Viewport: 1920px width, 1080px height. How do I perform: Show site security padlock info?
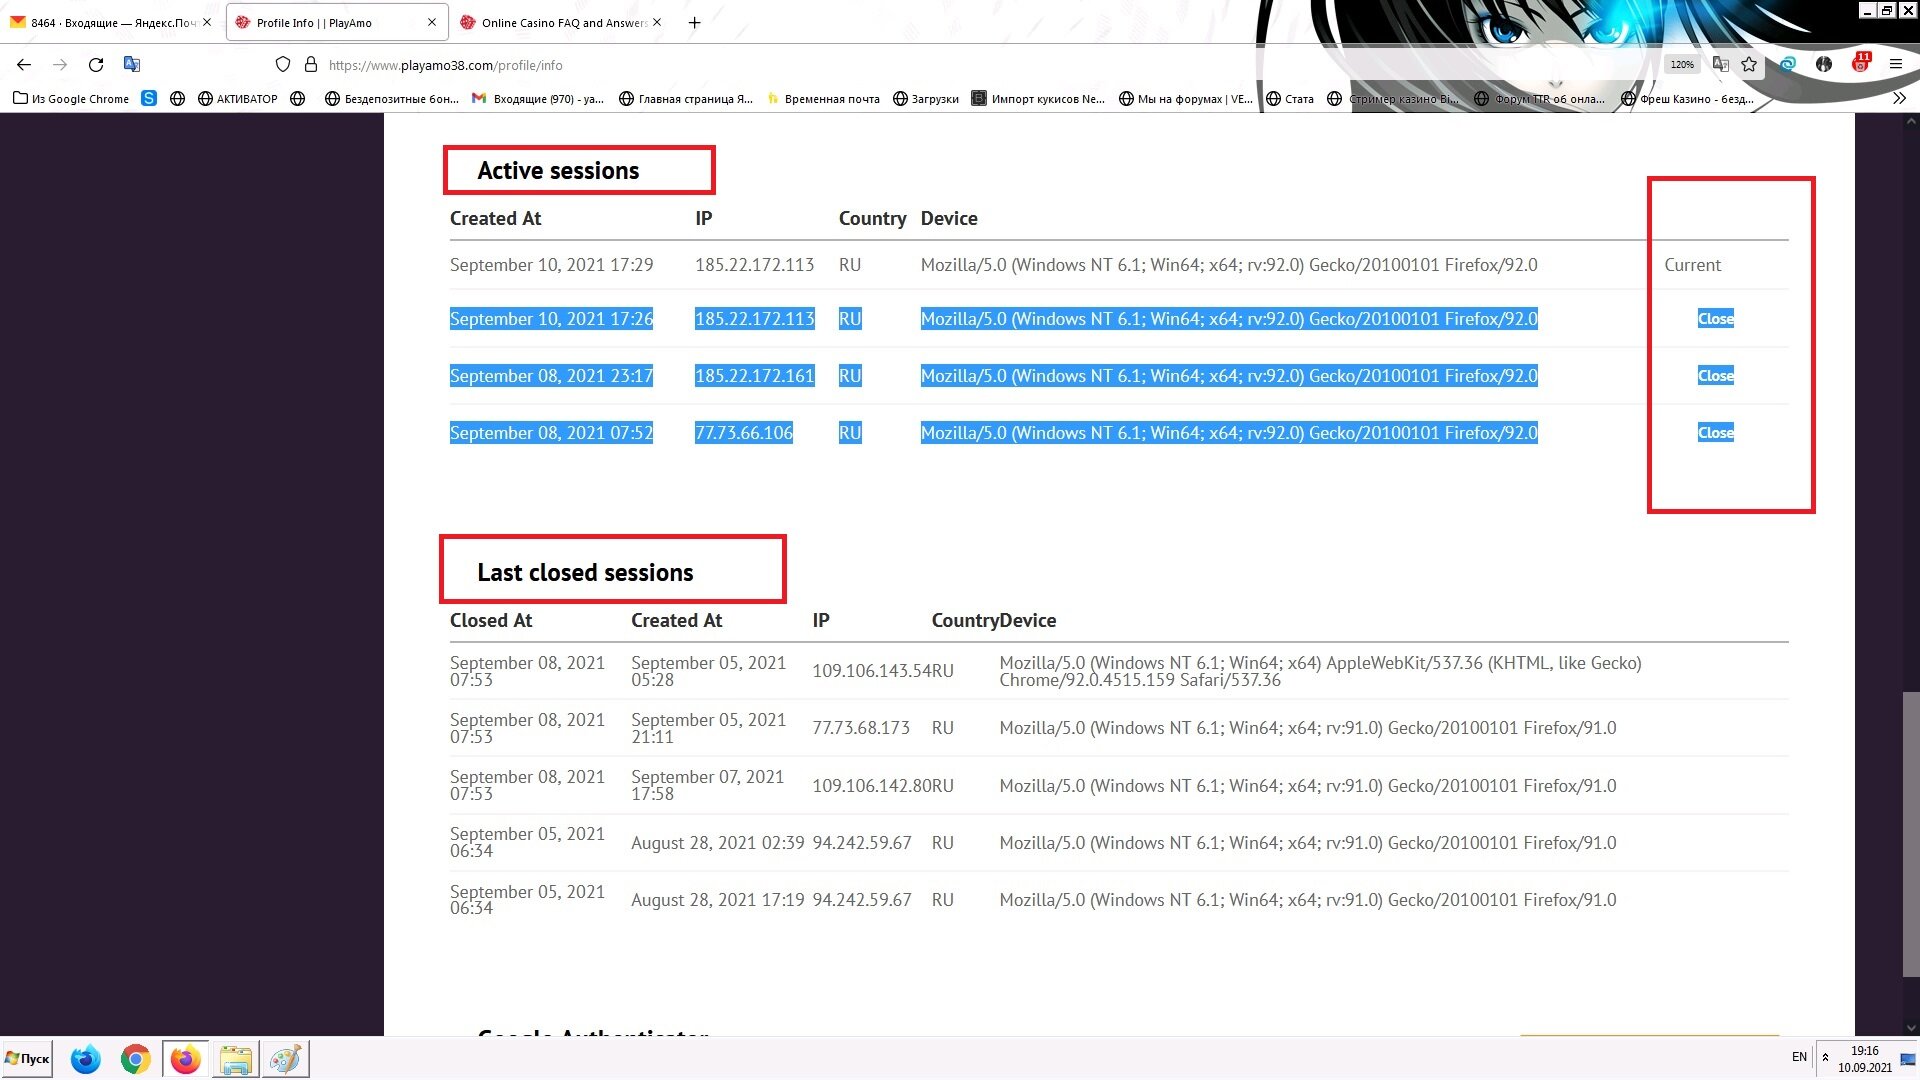tap(311, 65)
